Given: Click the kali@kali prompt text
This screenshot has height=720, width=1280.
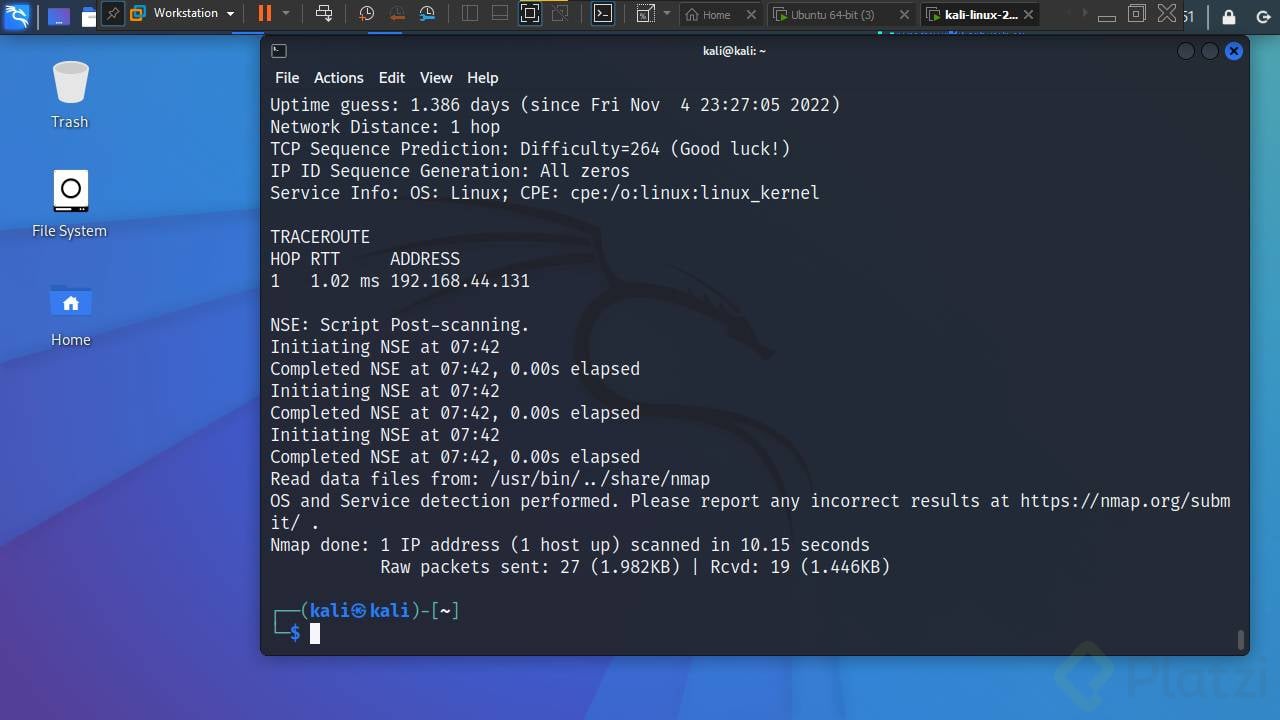Looking at the screenshot, I should [x=360, y=610].
